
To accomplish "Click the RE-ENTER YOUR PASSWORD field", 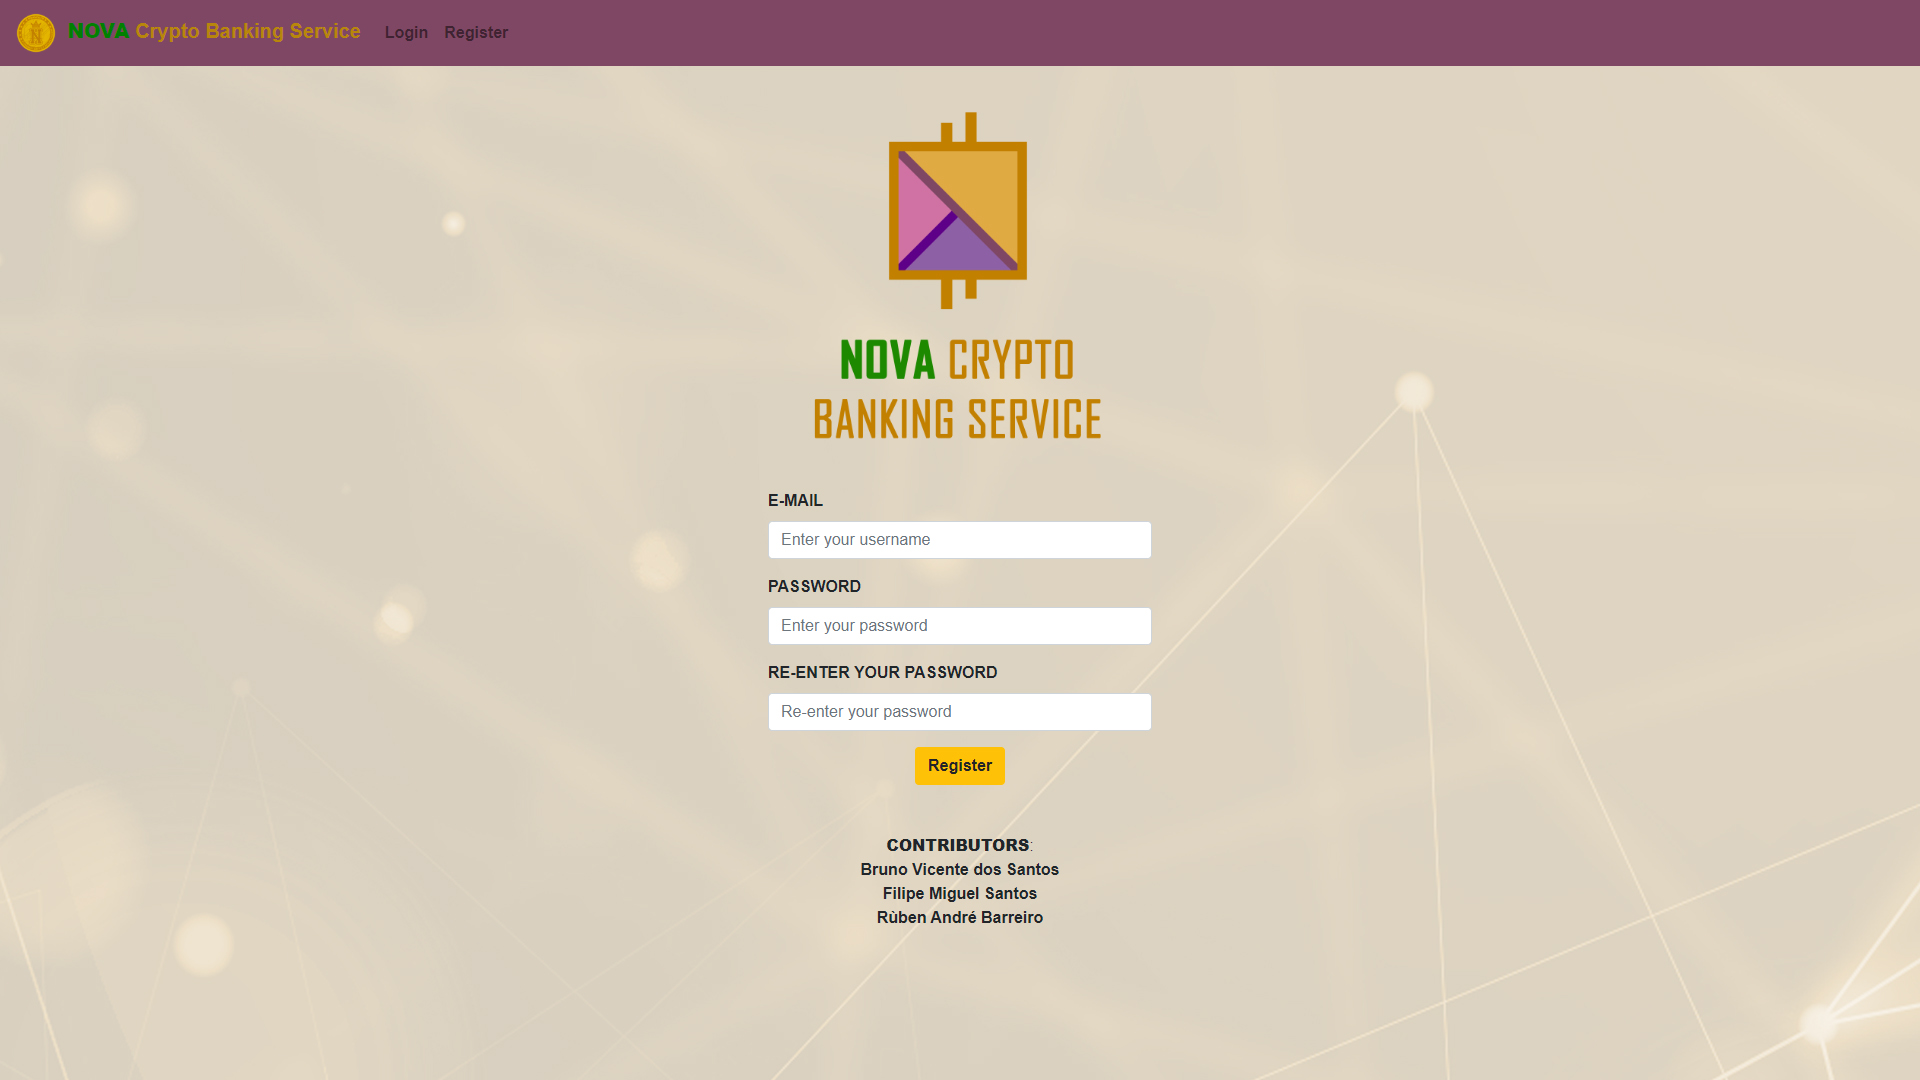I will 960,711.
